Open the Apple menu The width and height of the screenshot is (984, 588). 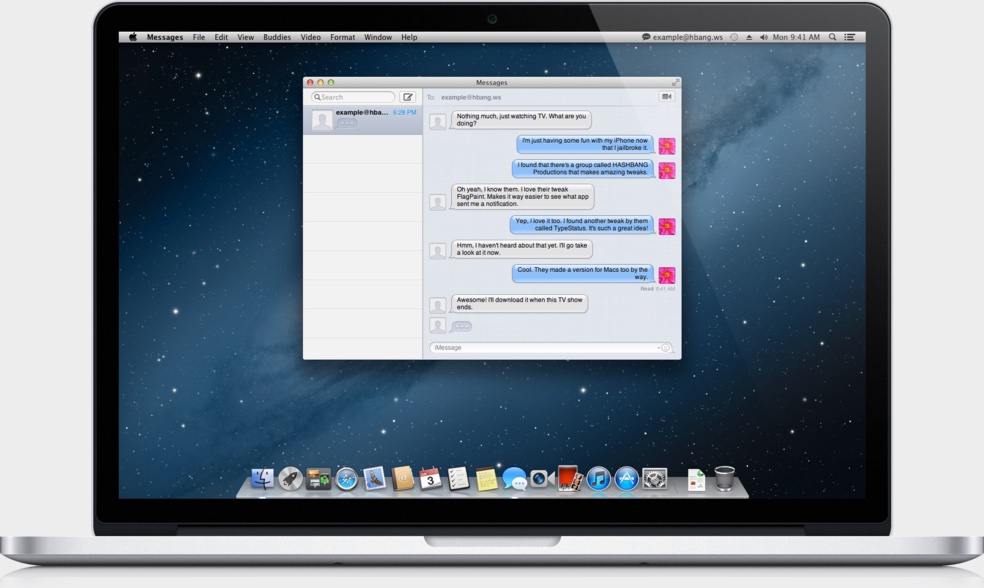133,37
